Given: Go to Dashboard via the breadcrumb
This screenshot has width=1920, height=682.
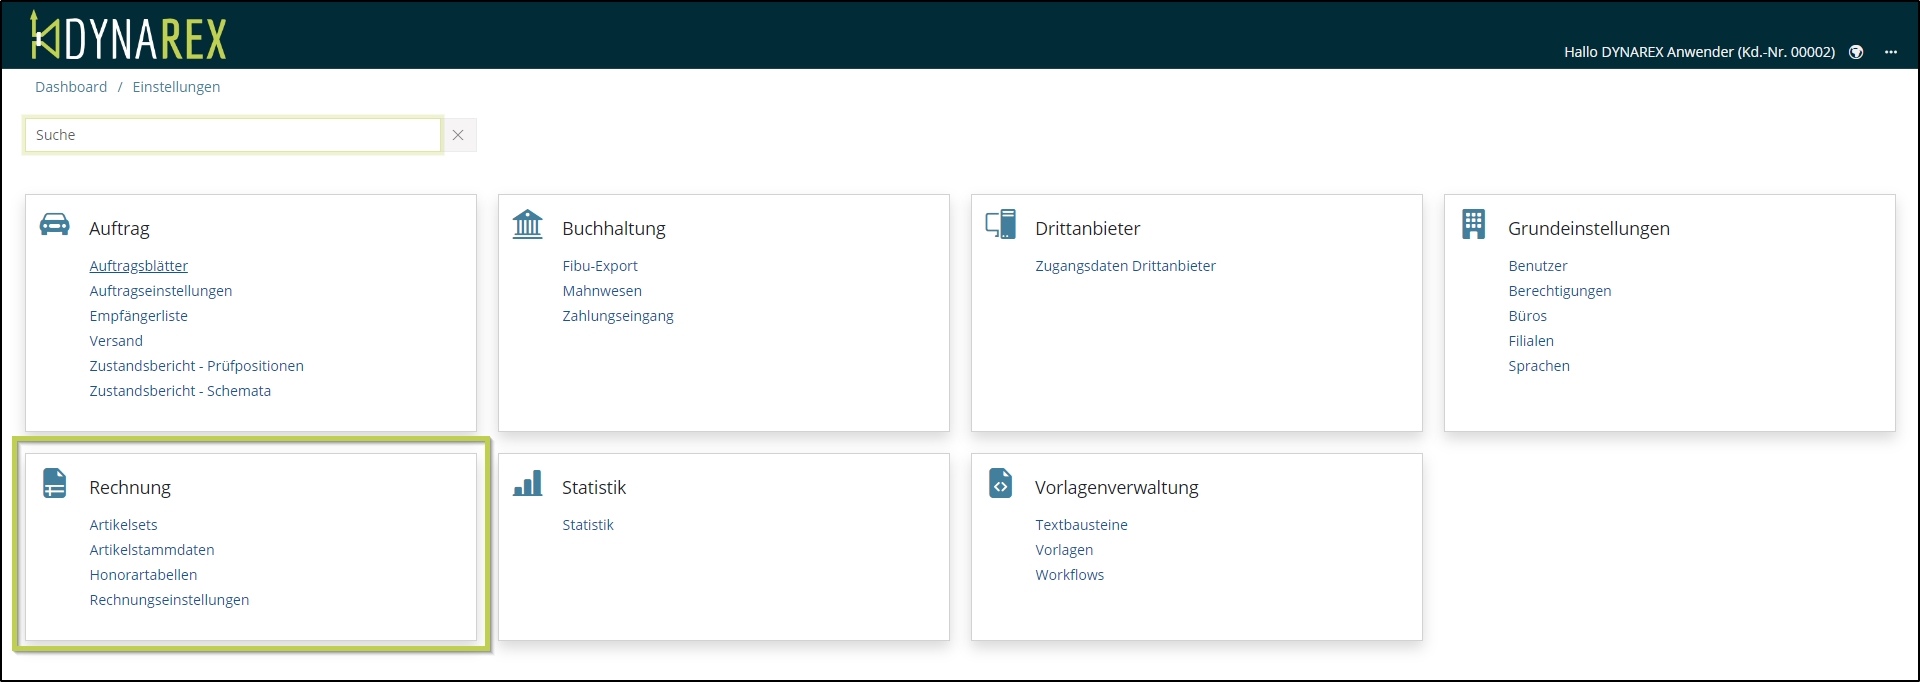Looking at the screenshot, I should tap(71, 87).
